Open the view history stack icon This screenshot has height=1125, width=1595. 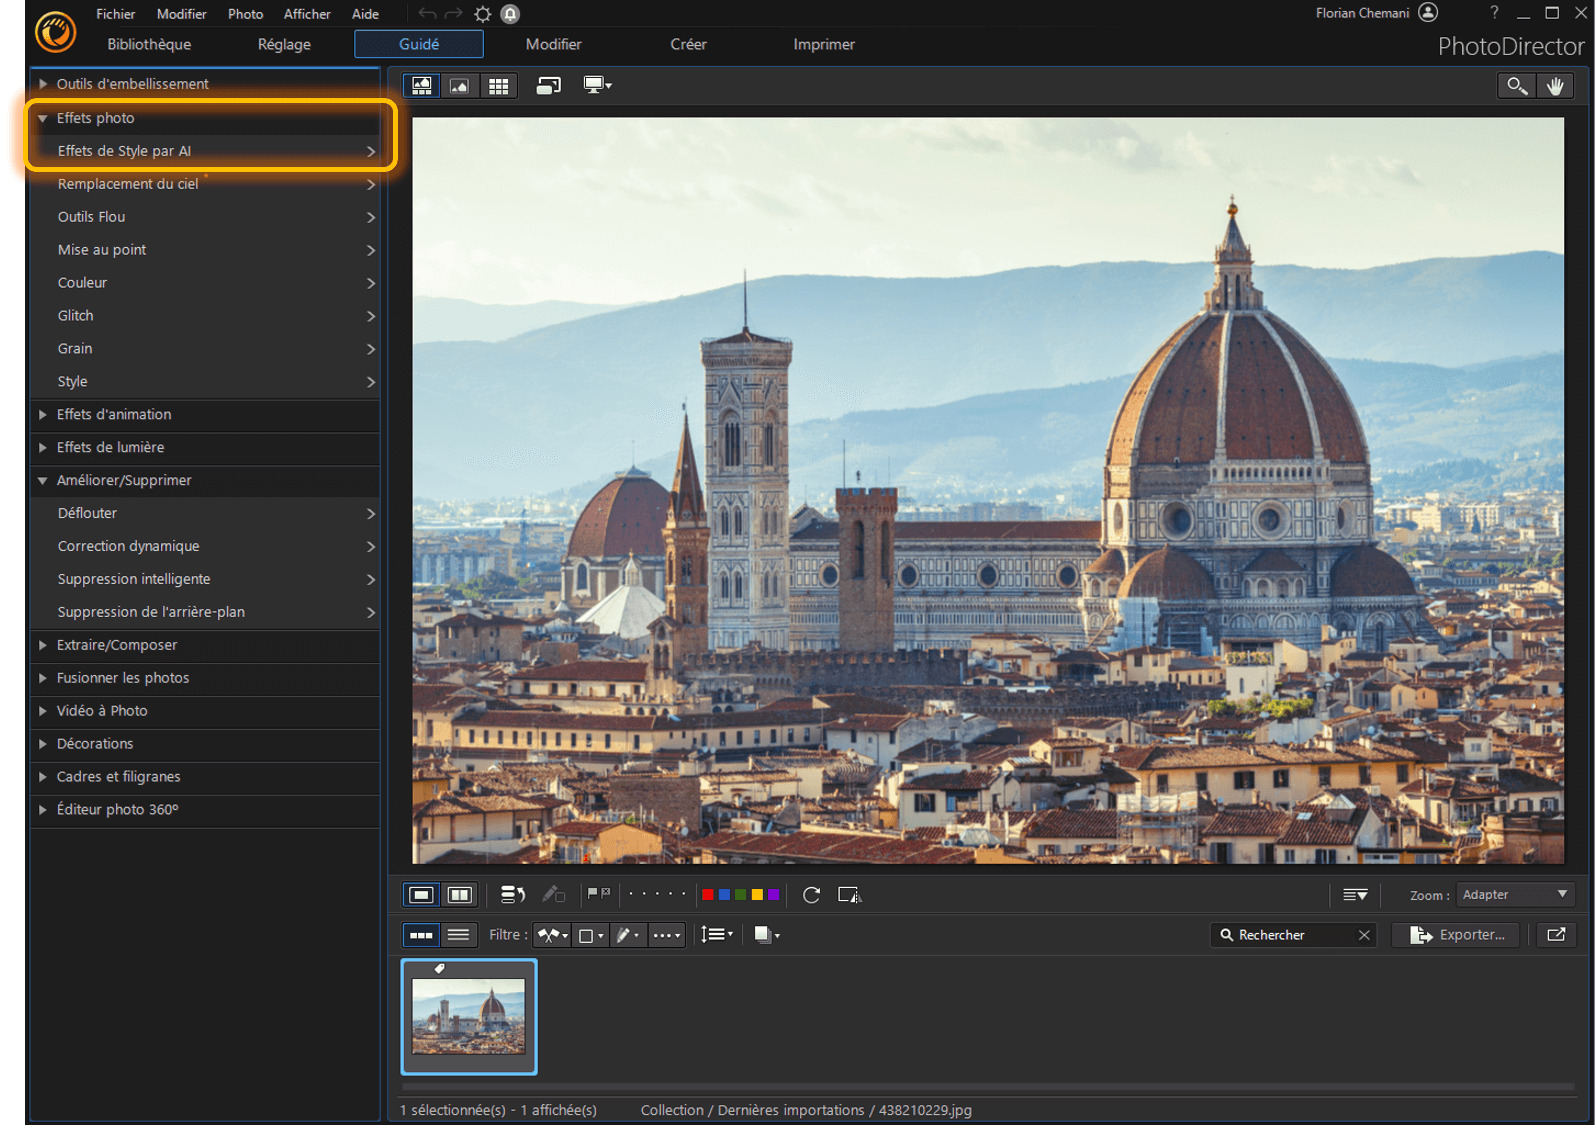pyautogui.click(x=512, y=895)
